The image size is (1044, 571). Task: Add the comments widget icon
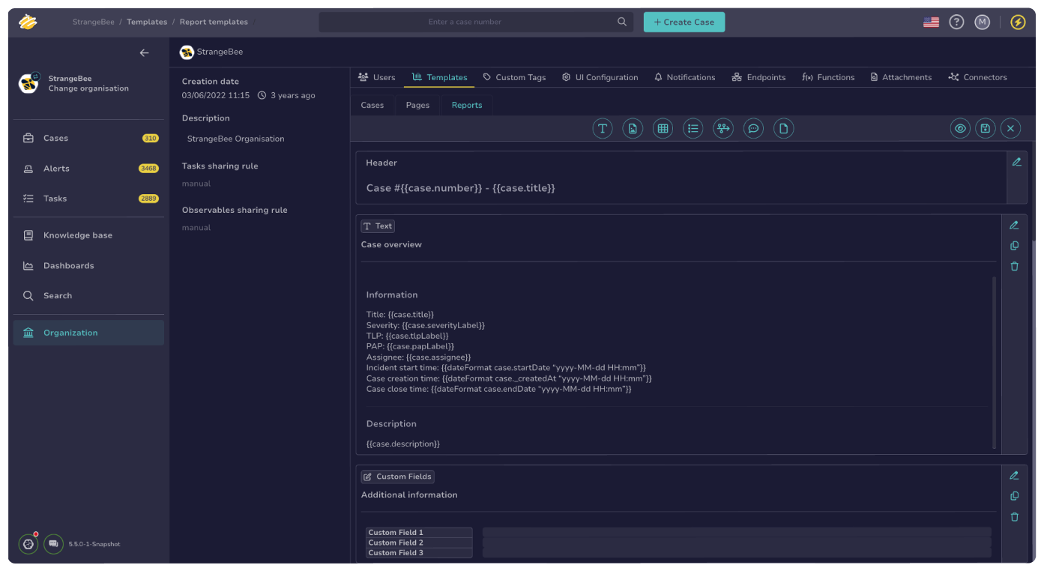click(754, 128)
